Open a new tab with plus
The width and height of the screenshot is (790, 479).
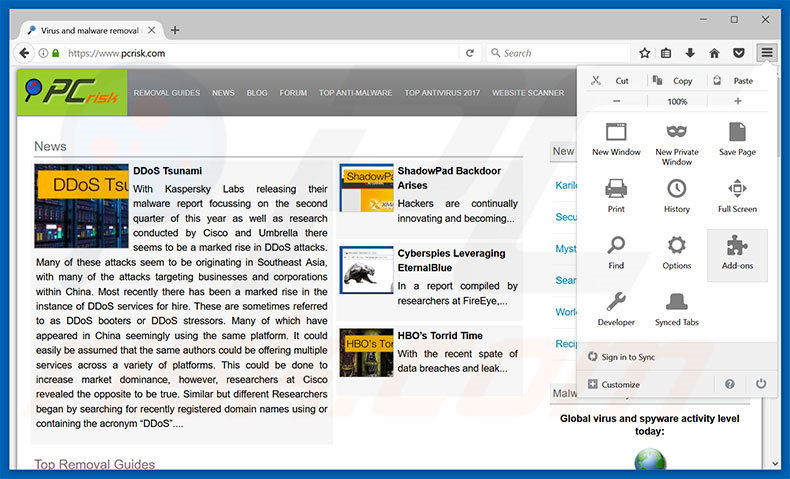coord(175,30)
